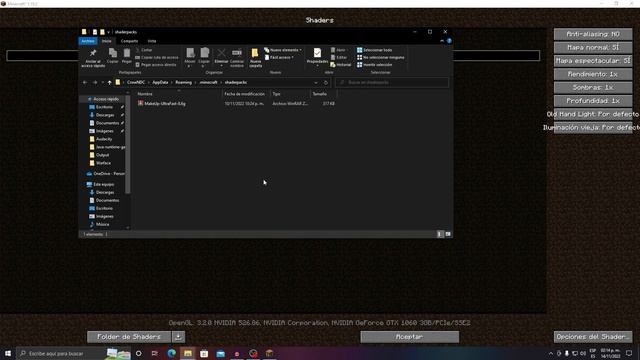Switch to the Compartir ribbon tab

(x=129, y=41)
